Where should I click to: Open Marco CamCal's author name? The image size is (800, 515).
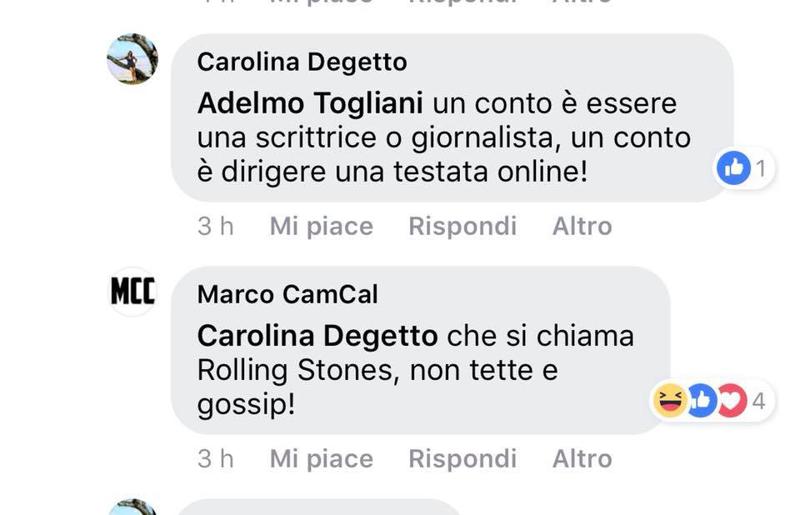click(288, 294)
